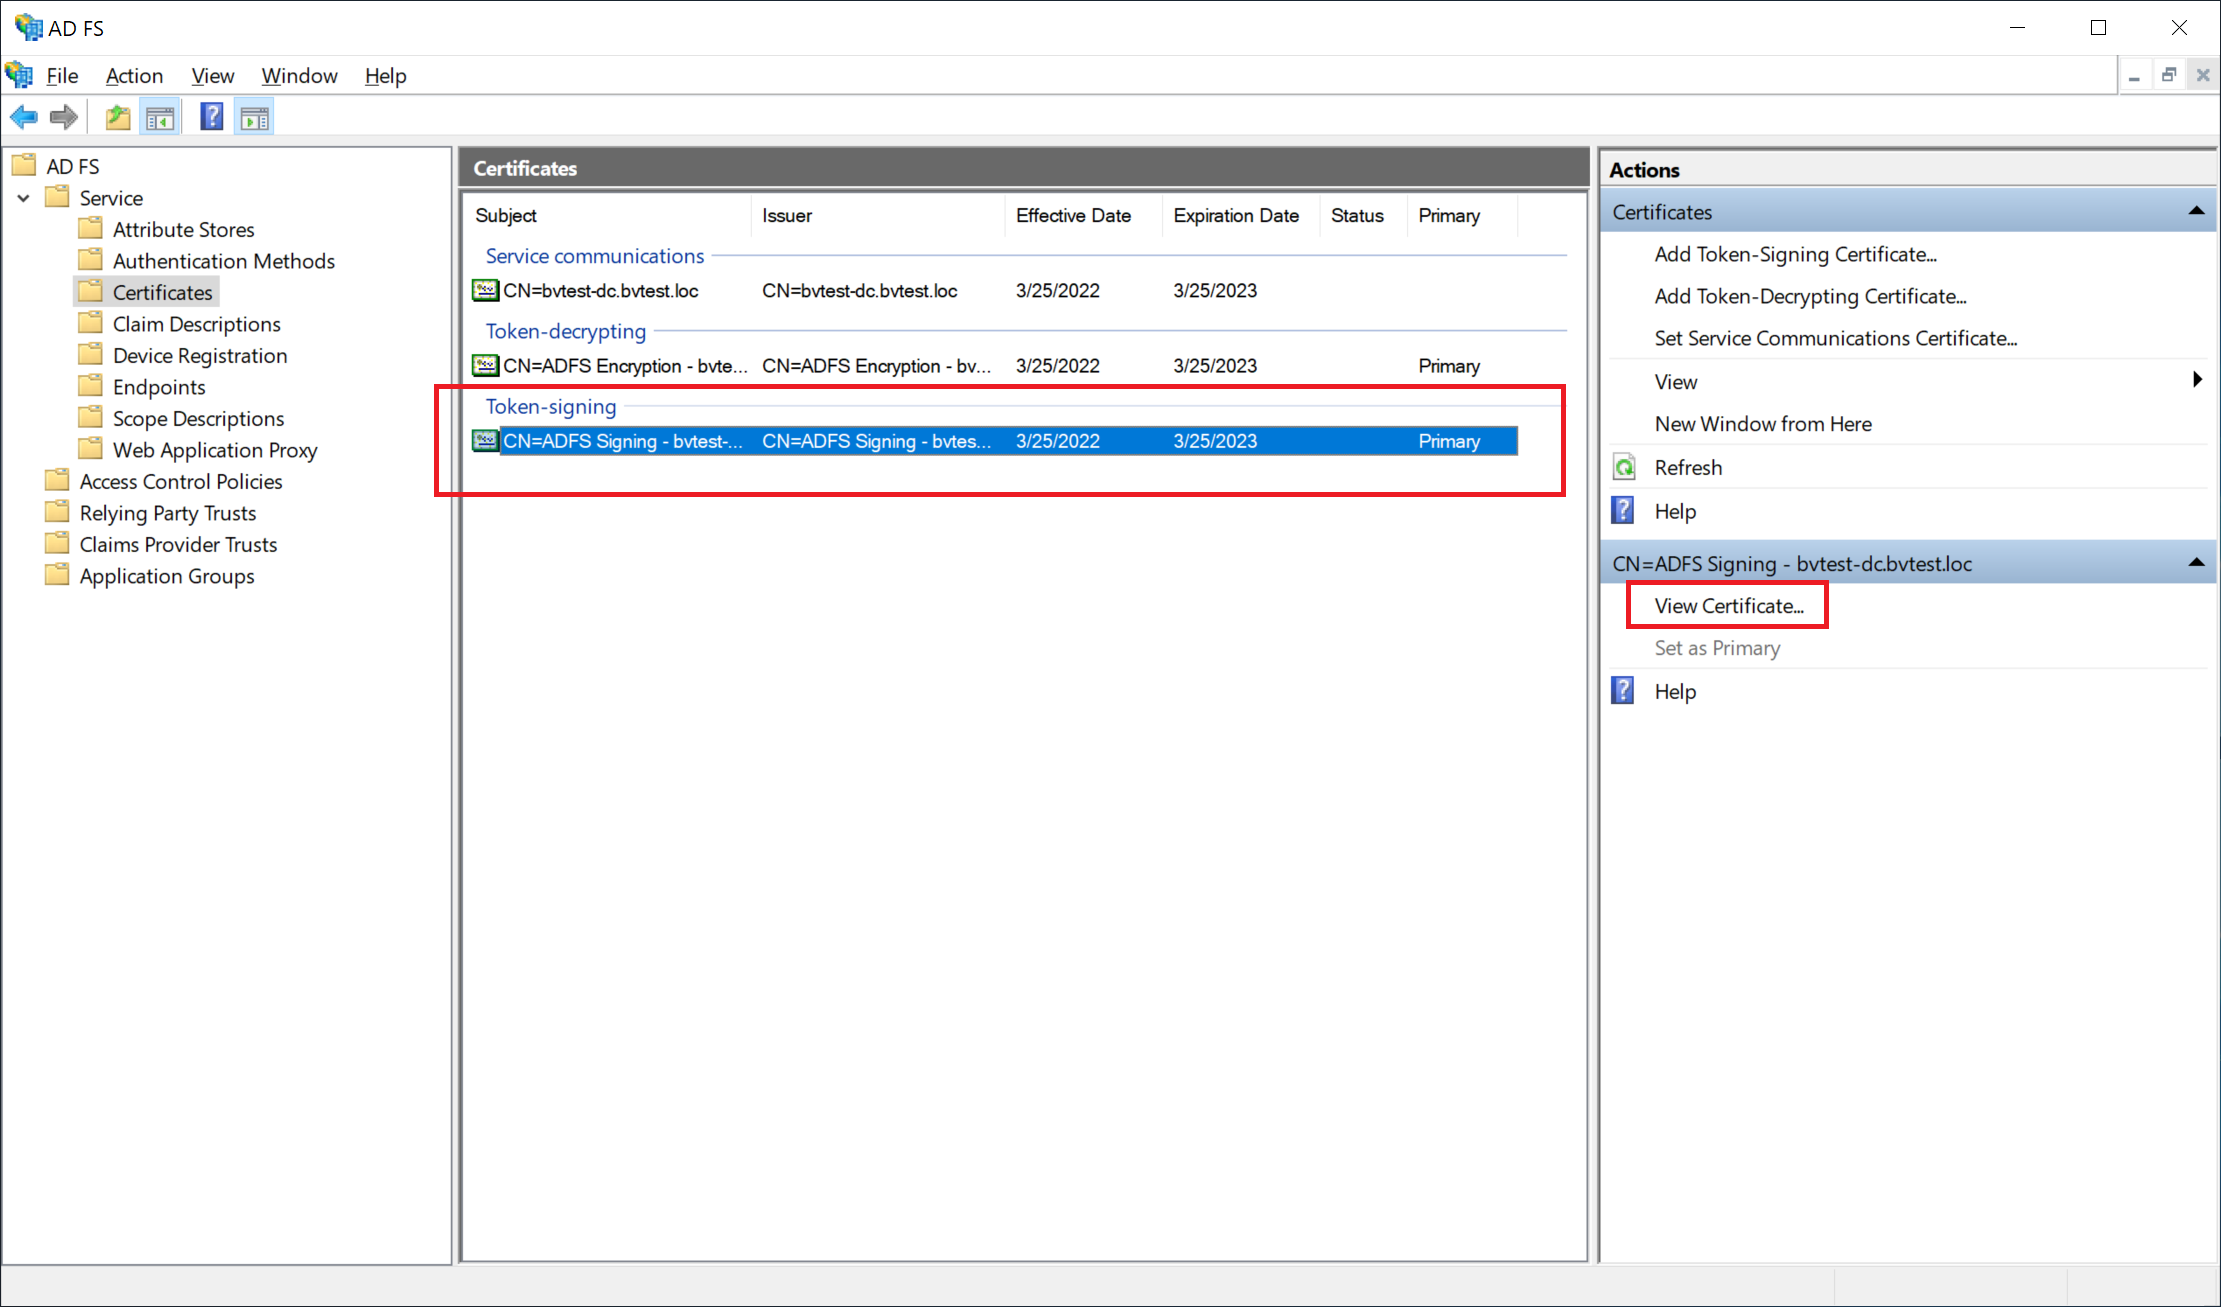Image resolution: width=2221 pixels, height=1307 pixels.
Task: Select CN=ADFS Signing subject cell
Action: click(622, 441)
